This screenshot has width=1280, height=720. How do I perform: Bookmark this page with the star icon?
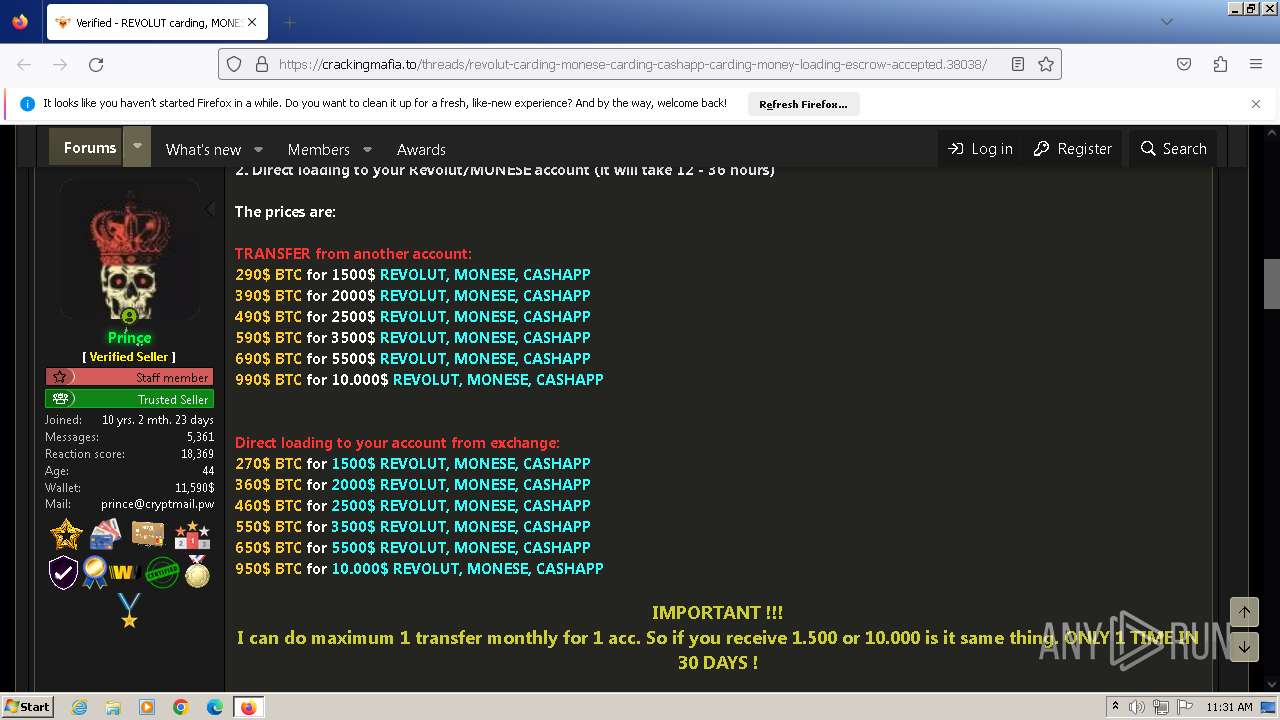pyautogui.click(x=1046, y=64)
